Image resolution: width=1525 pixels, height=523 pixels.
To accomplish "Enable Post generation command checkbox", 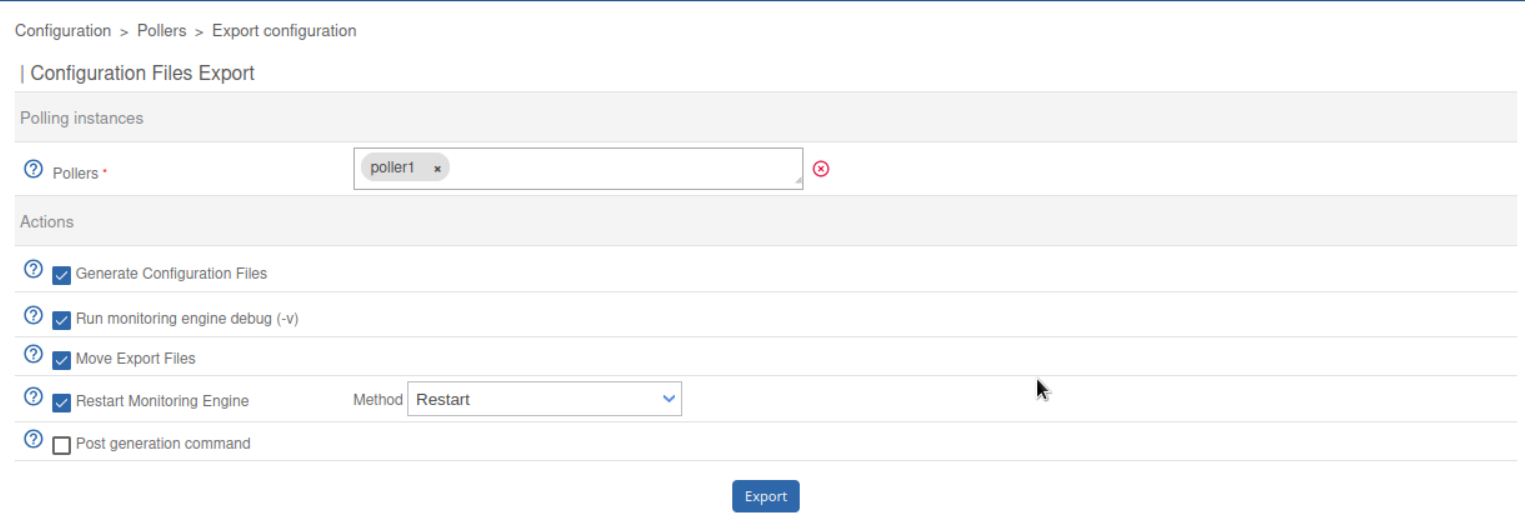I will coord(62,445).
